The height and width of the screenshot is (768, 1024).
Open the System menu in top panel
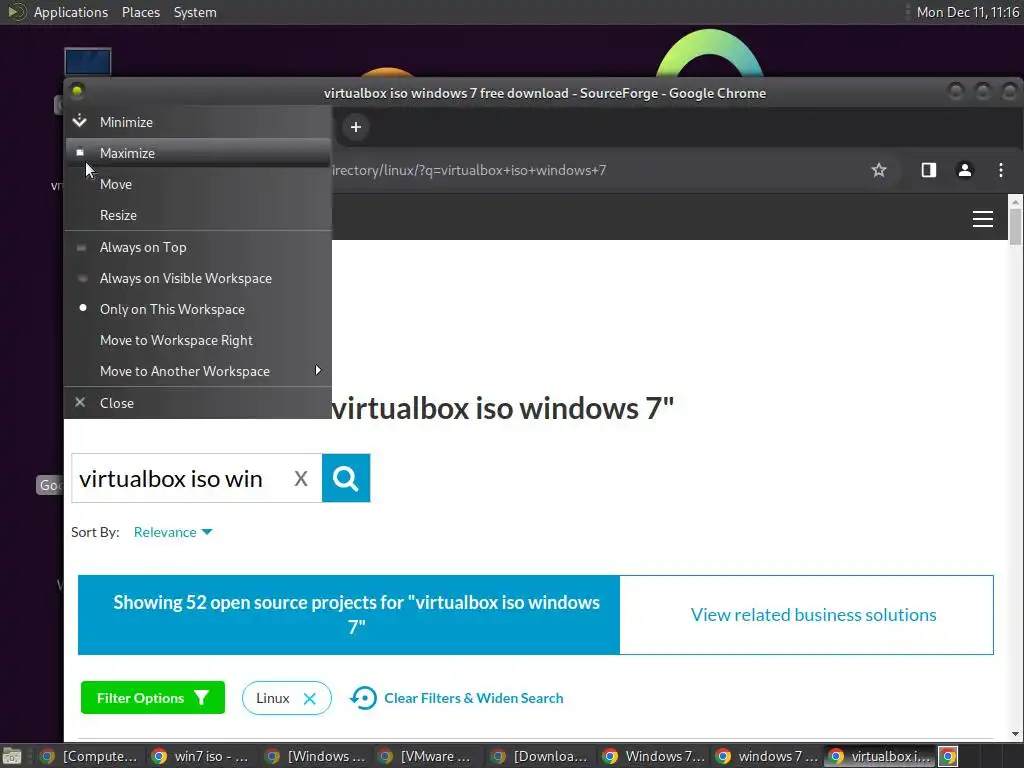tap(195, 12)
